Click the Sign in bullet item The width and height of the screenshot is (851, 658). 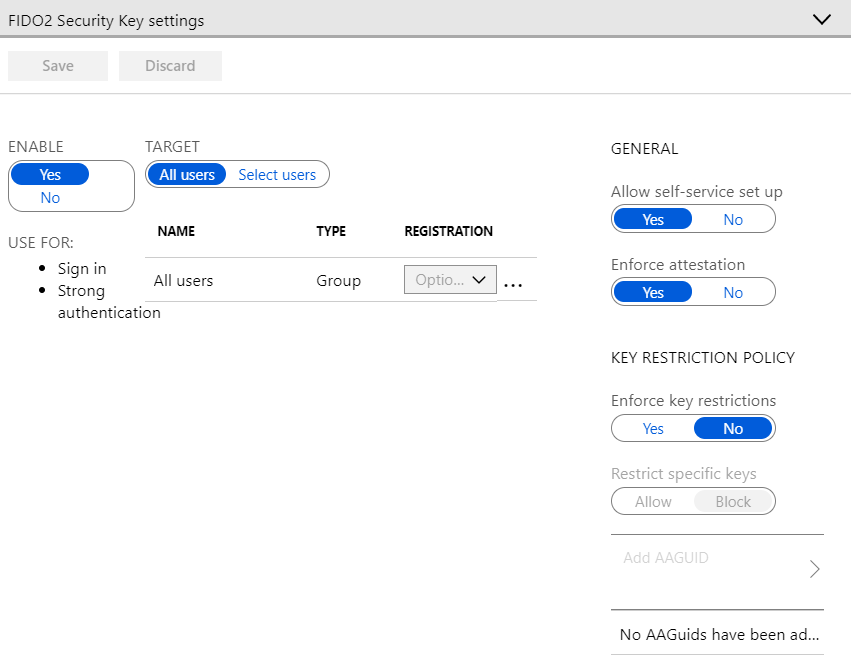click(x=82, y=269)
